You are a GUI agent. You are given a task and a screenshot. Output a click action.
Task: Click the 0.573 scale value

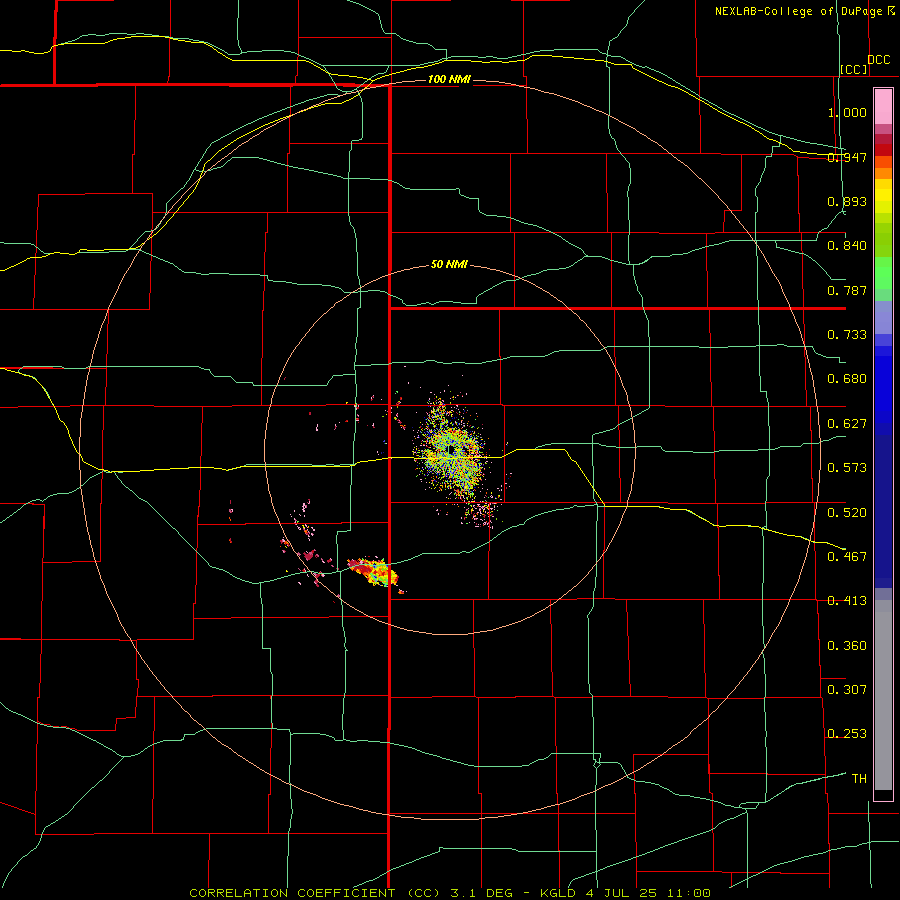[847, 468]
